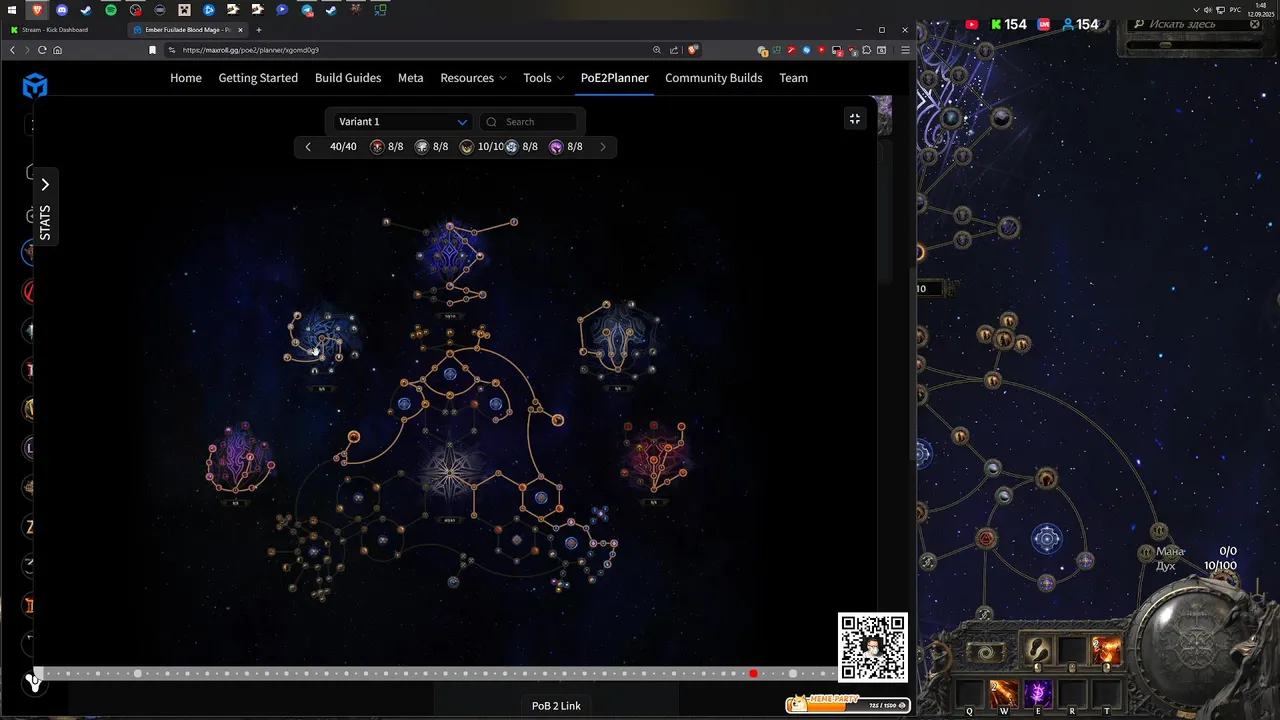This screenshot has height=720, width=1280.
Task: Click the PoB 2 Link button
Action: coord(556,706)
